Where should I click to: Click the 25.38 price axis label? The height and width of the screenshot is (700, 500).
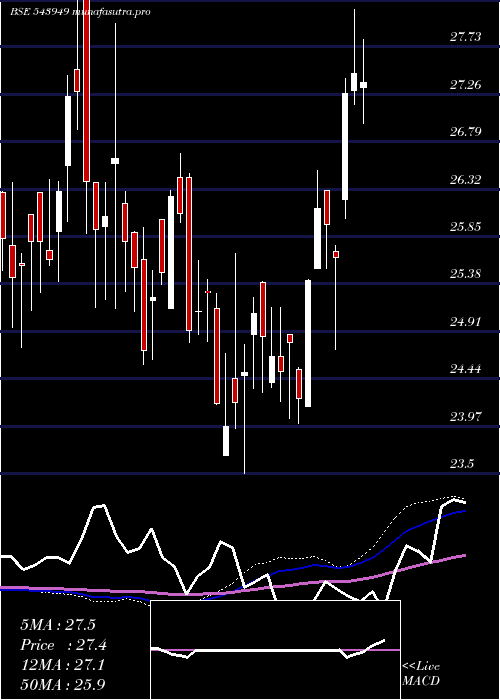(x=465, y=274)
